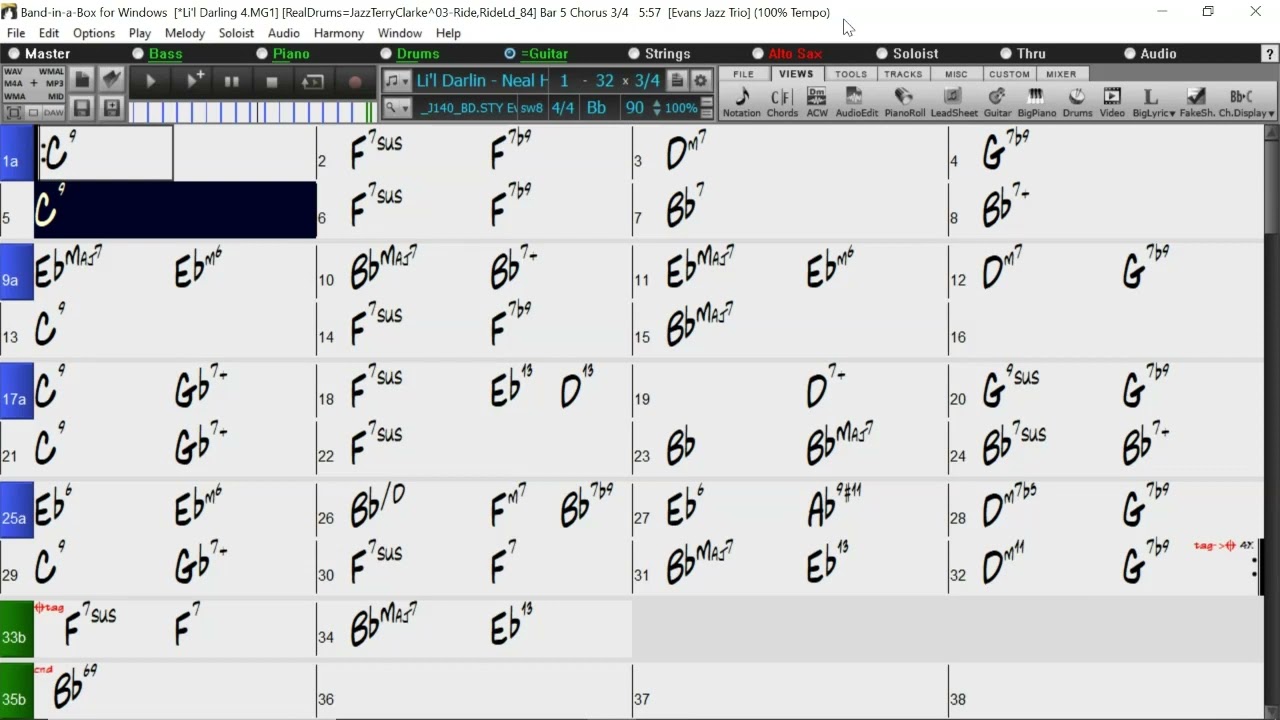Click the 3/4 chorus count setting

tap(648, 81)
